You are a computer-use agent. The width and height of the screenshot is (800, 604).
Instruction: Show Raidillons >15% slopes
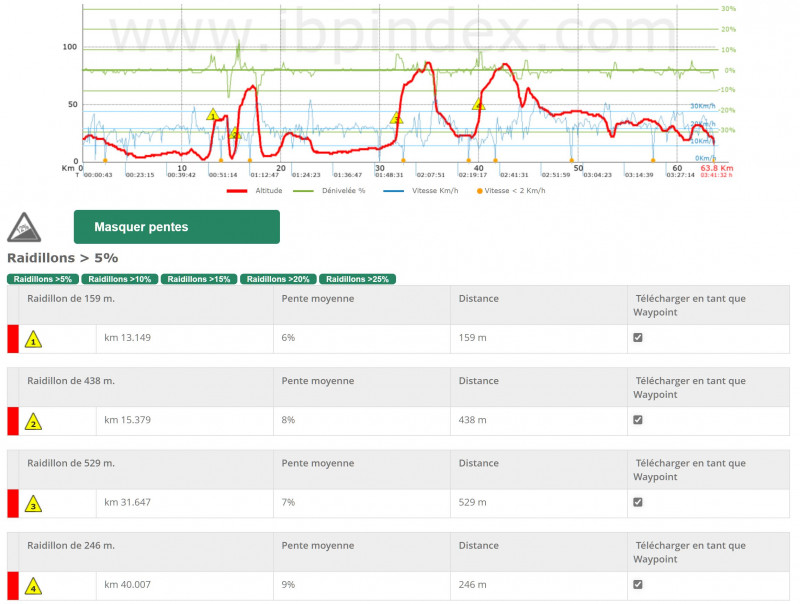(x=199, y=279)
